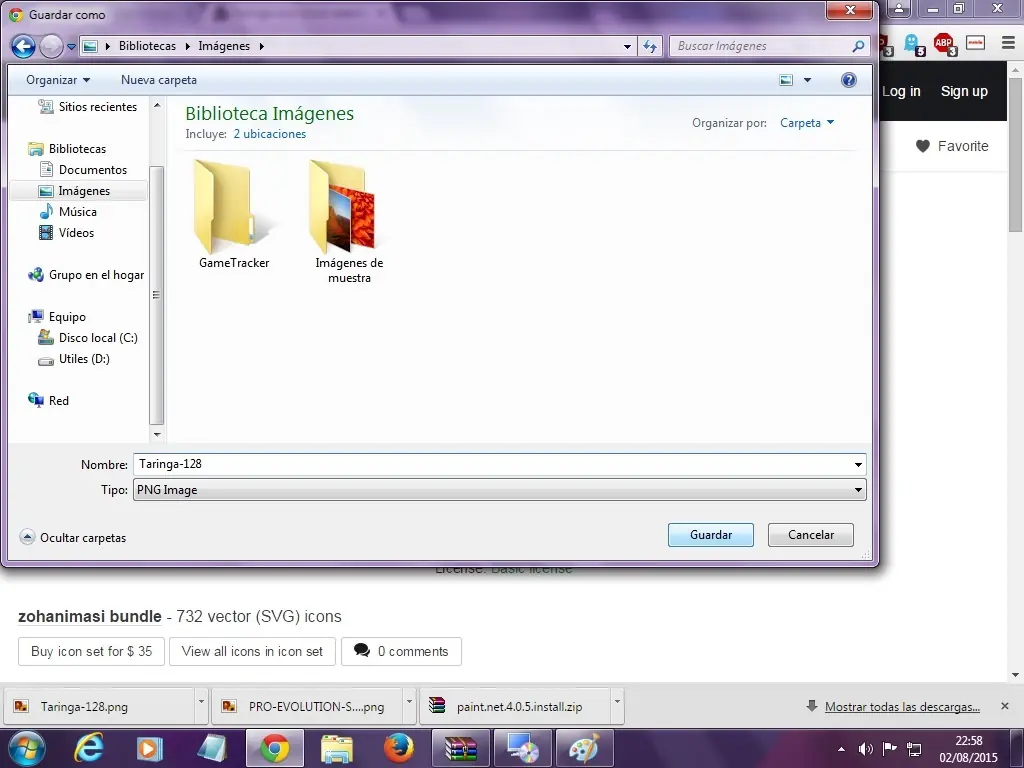1024x768 pixels.
Task: Open the Windows Start button
Action: coord(27,748)
